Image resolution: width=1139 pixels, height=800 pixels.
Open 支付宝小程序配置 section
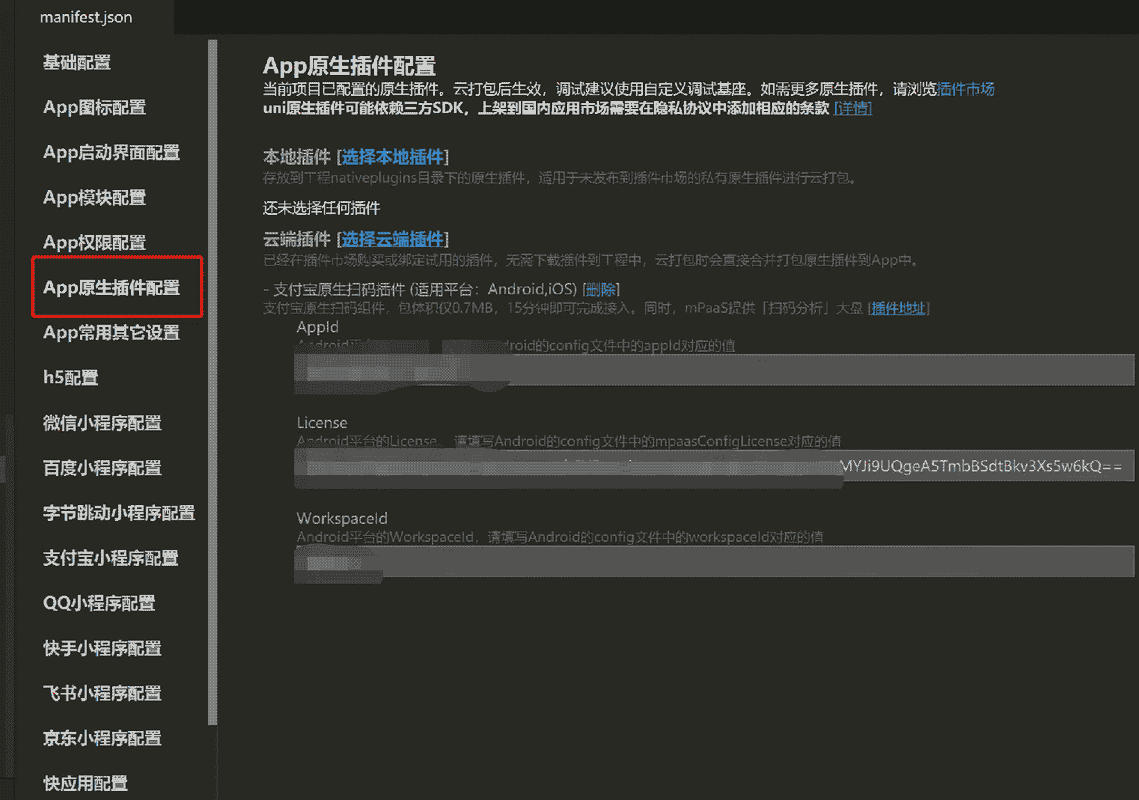point(110,558)
